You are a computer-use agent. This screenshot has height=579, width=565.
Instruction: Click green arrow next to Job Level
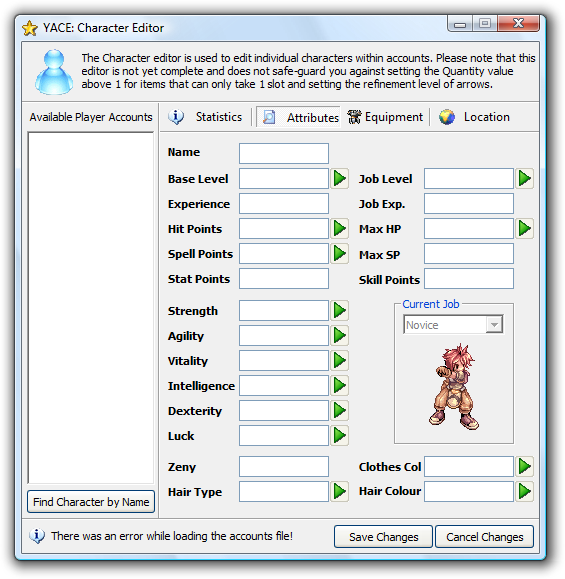(524, 179)
